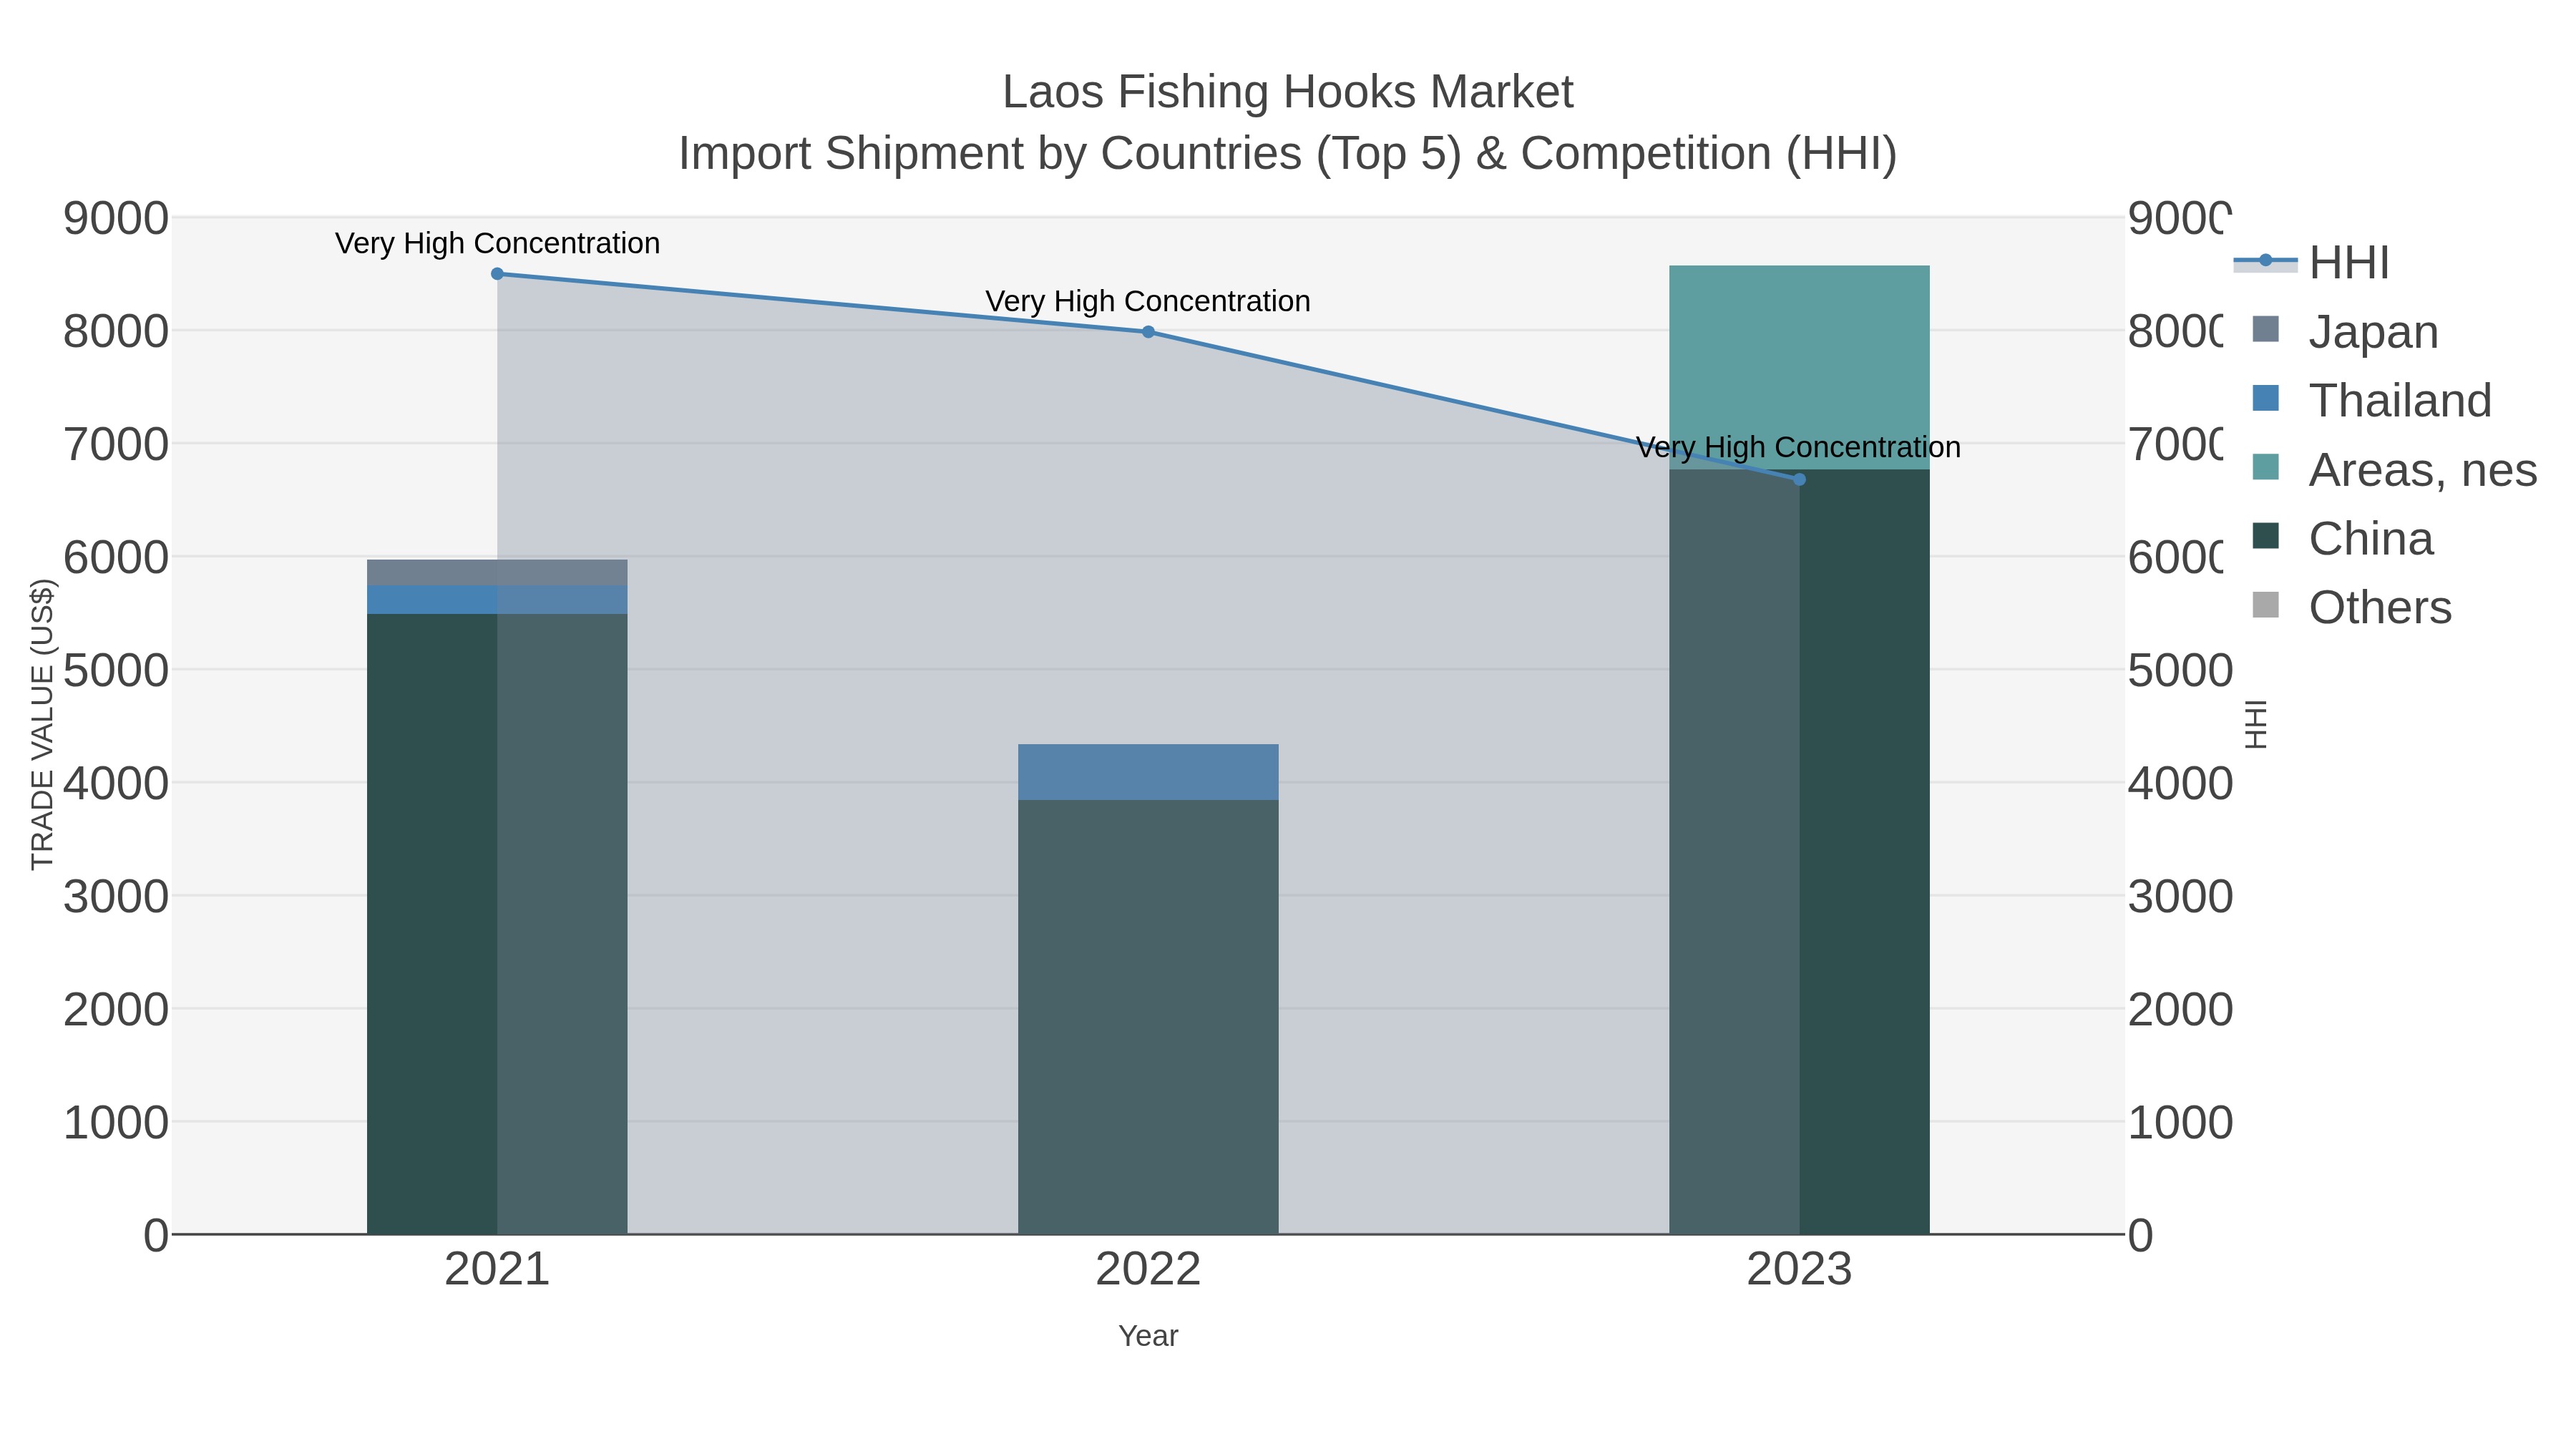Viewport: 2576px width, 1449px height.
Task: Click the 2021 x-axis label
Action: 497,1270
